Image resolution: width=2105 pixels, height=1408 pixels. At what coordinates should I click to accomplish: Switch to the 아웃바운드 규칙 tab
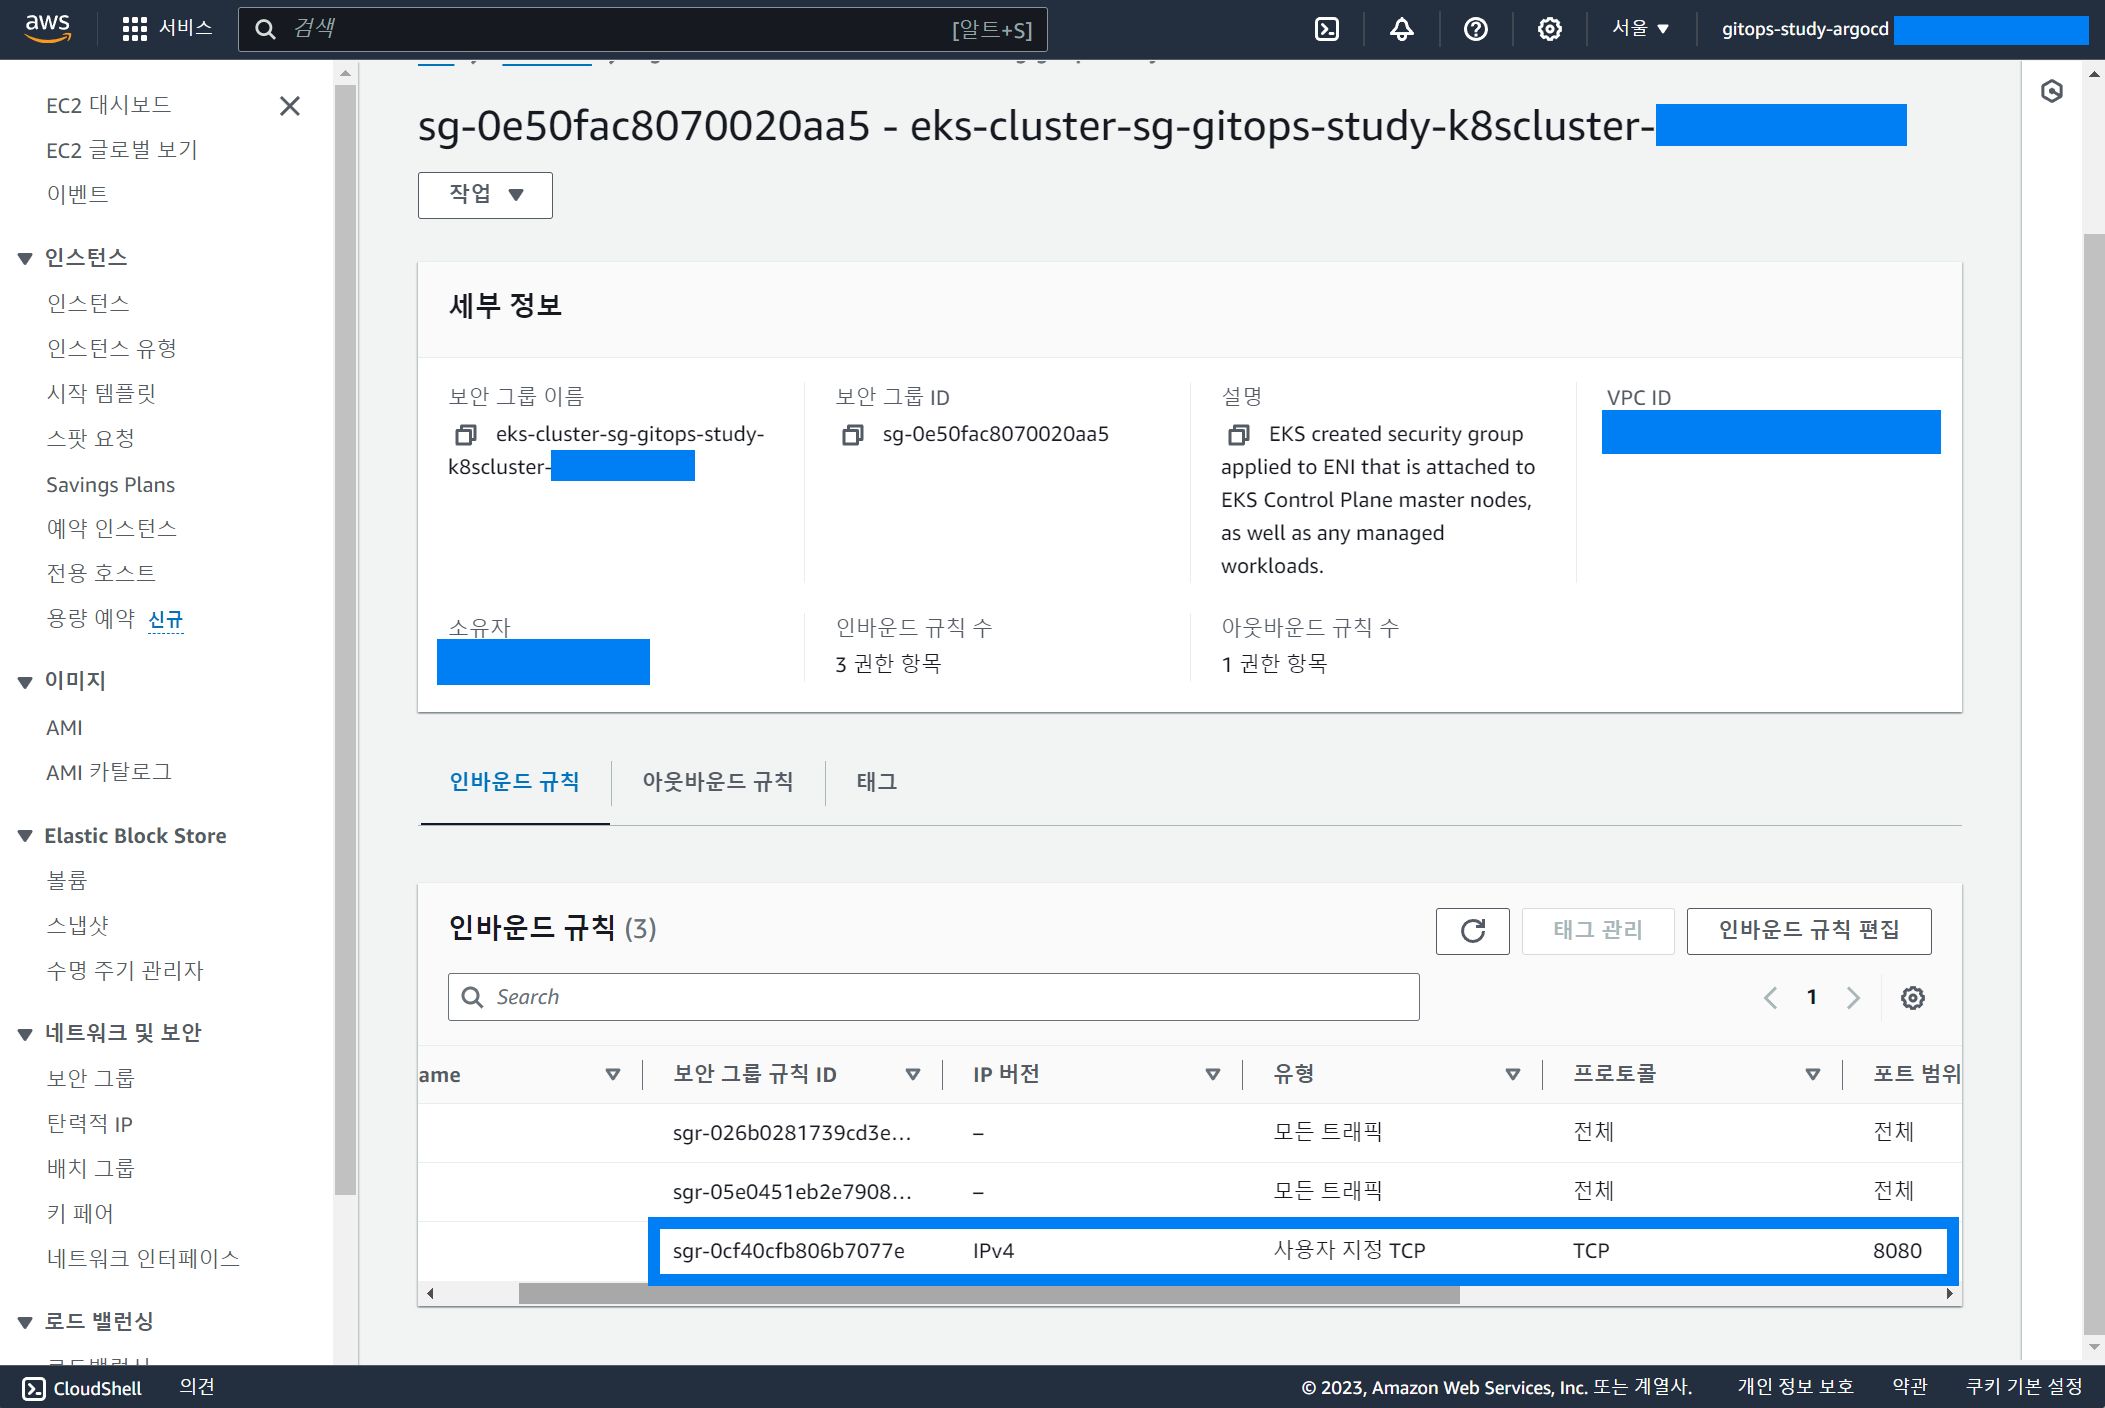click(x=717, y=782)
